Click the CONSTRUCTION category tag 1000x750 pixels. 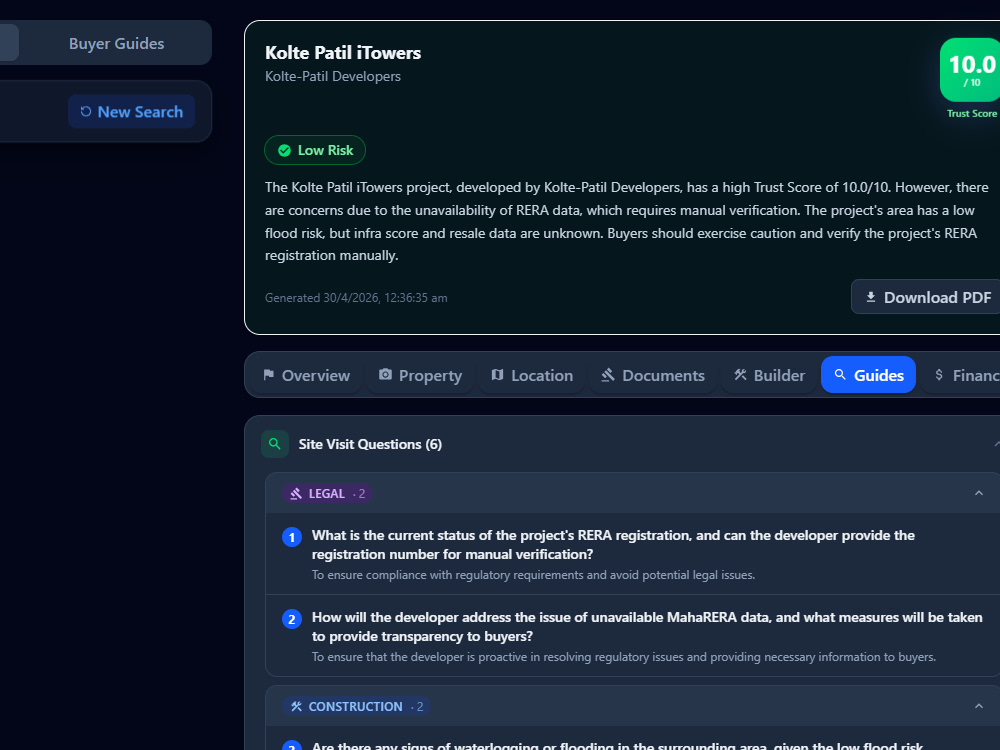tap(357, 707)
